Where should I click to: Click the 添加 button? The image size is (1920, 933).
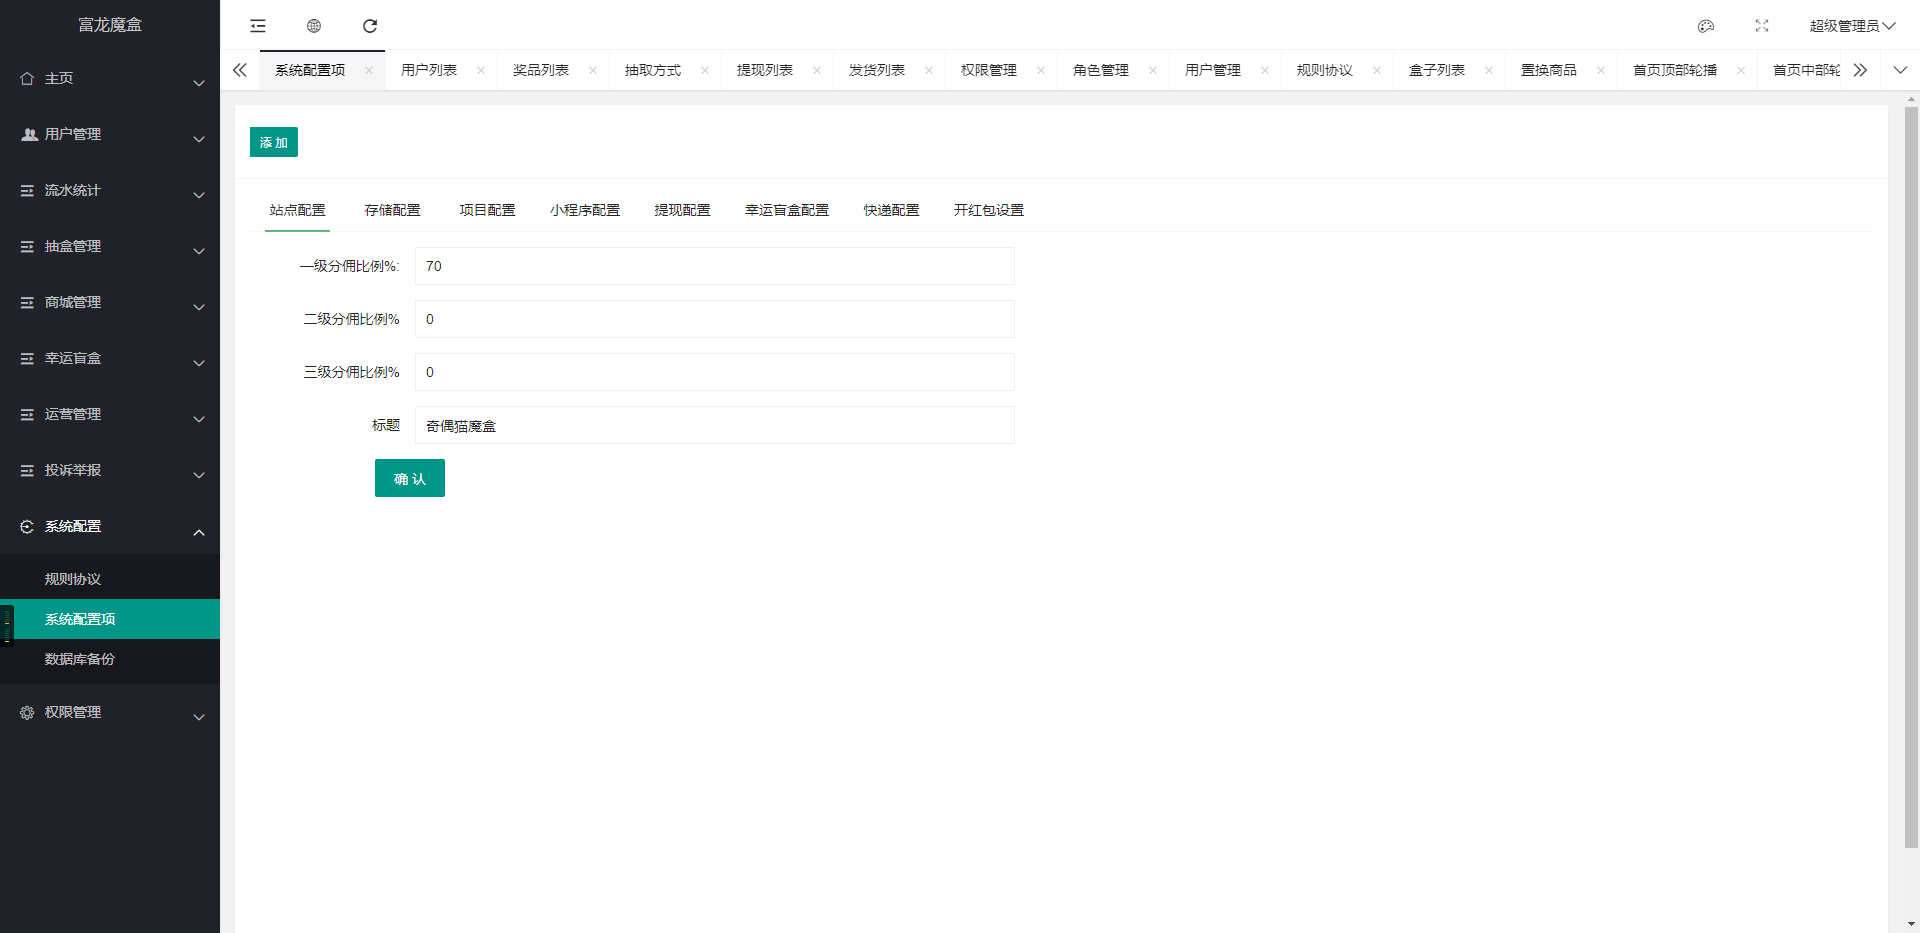click(274, 142)
